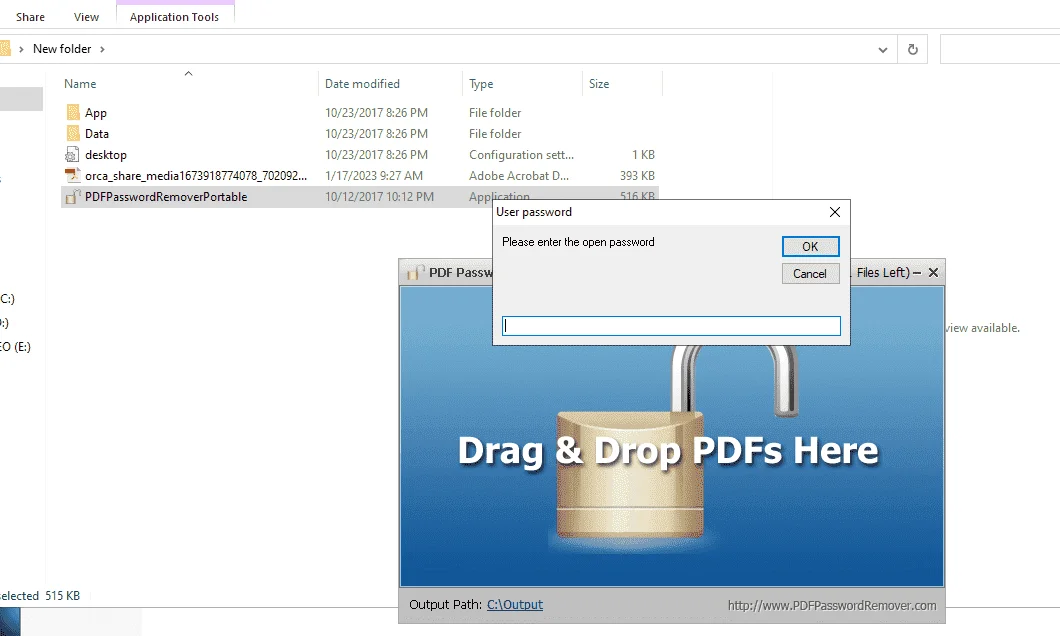Select PDFPasswordRemoverPortable file name
Screen dimensions: 1060x636
coord(166,197)
